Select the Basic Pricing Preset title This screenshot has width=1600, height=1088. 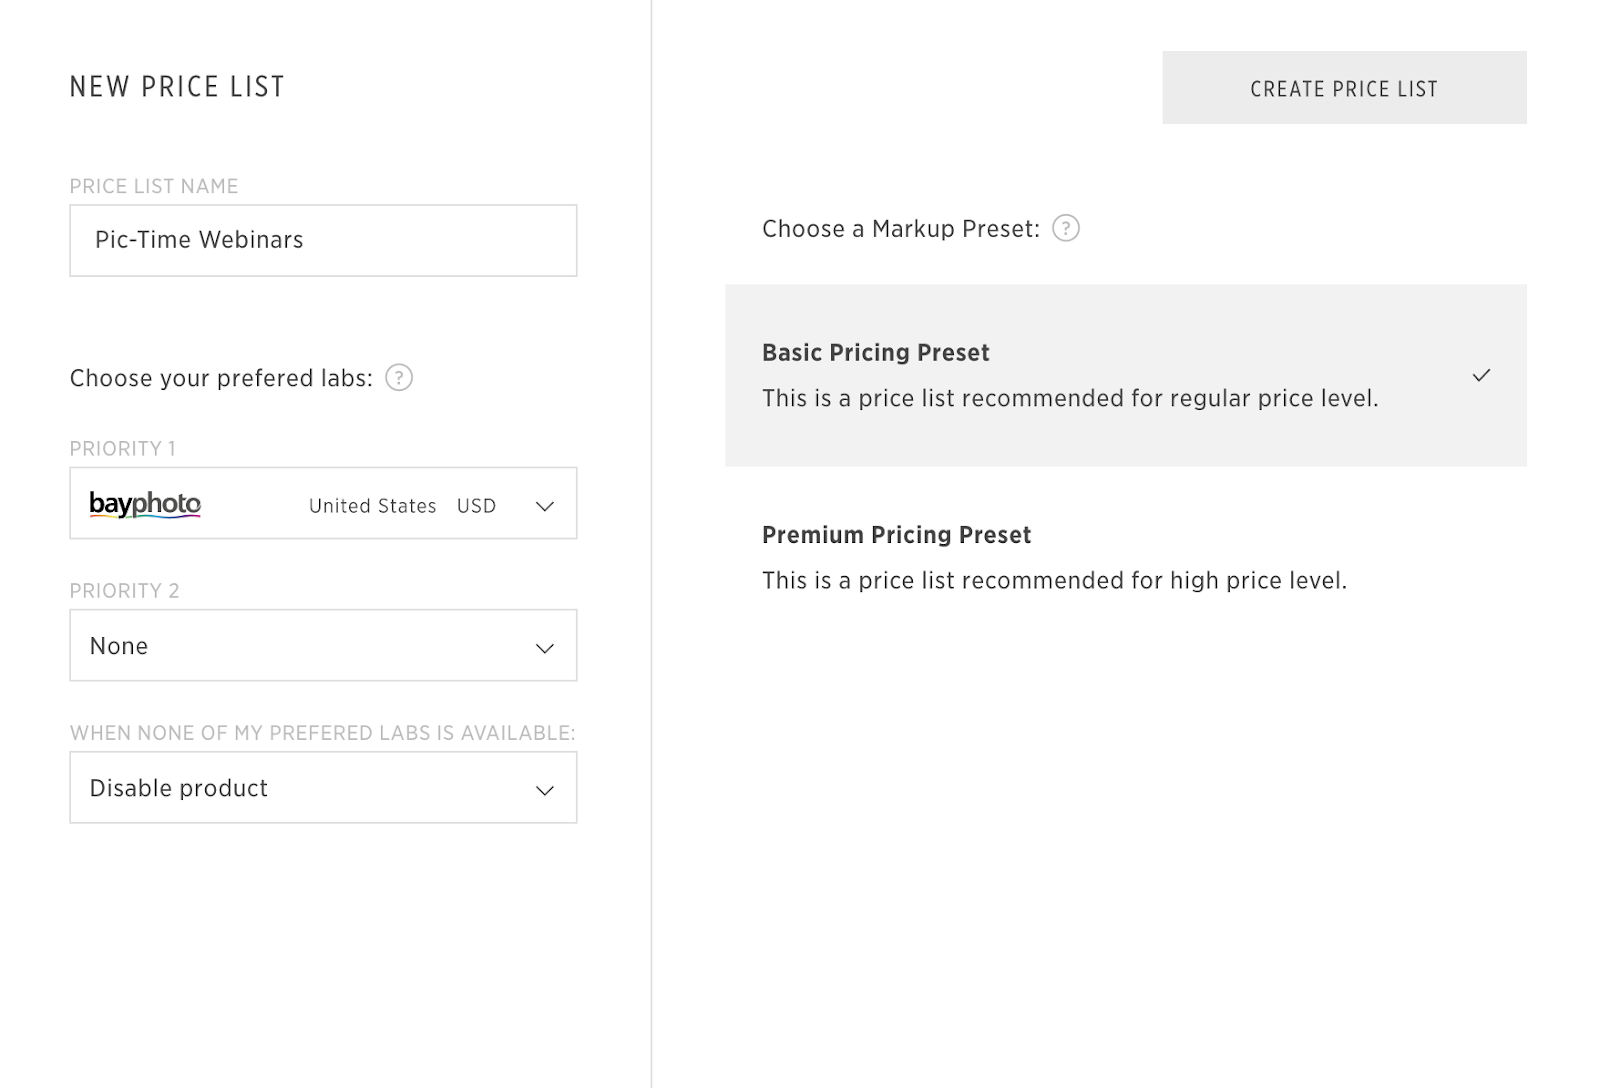875,353
